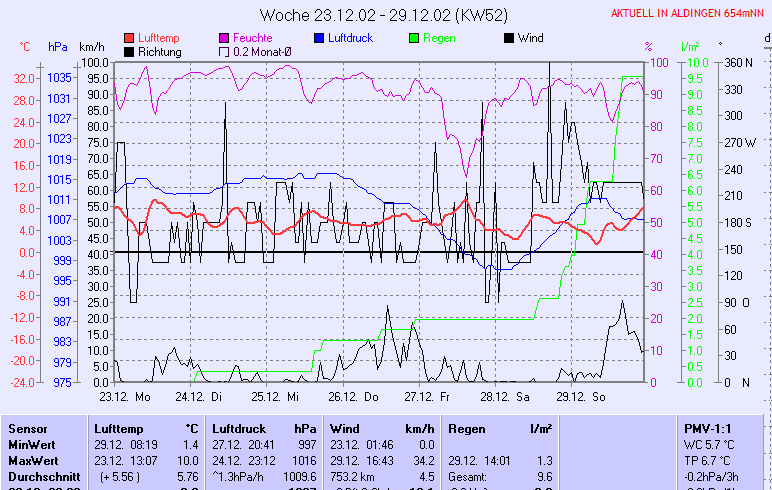
Task: Click the magenta Feuchte legend swatch
Action: tap(225, 38)
